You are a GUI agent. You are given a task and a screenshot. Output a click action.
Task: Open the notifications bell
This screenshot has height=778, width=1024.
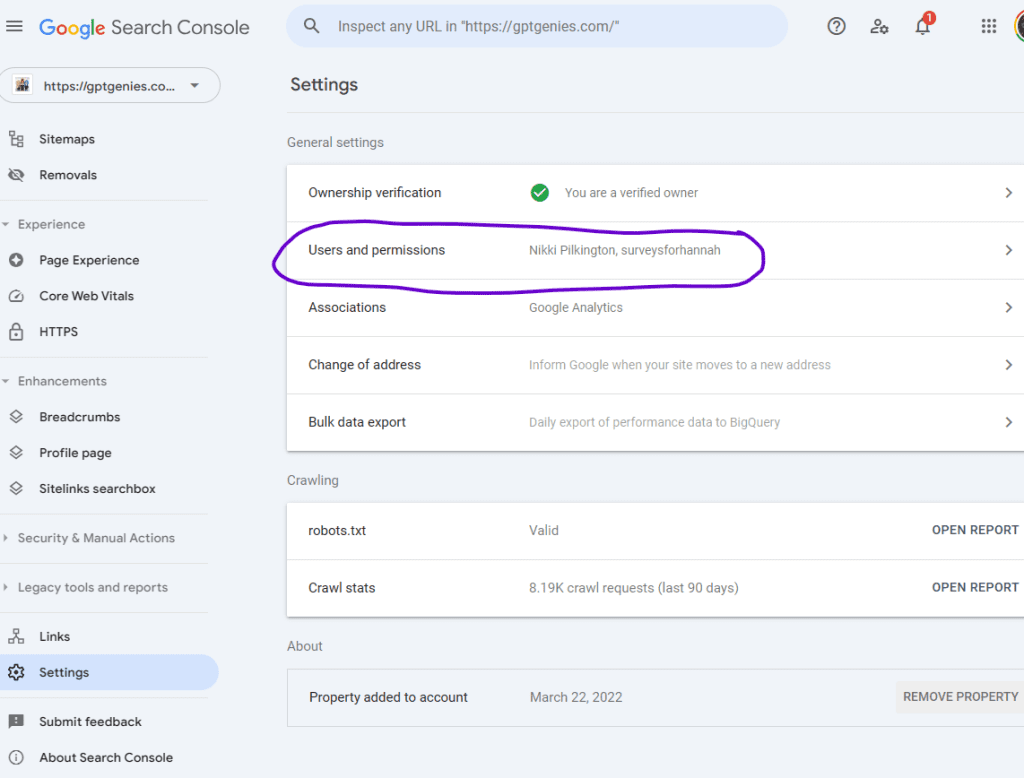coord(922,27)
